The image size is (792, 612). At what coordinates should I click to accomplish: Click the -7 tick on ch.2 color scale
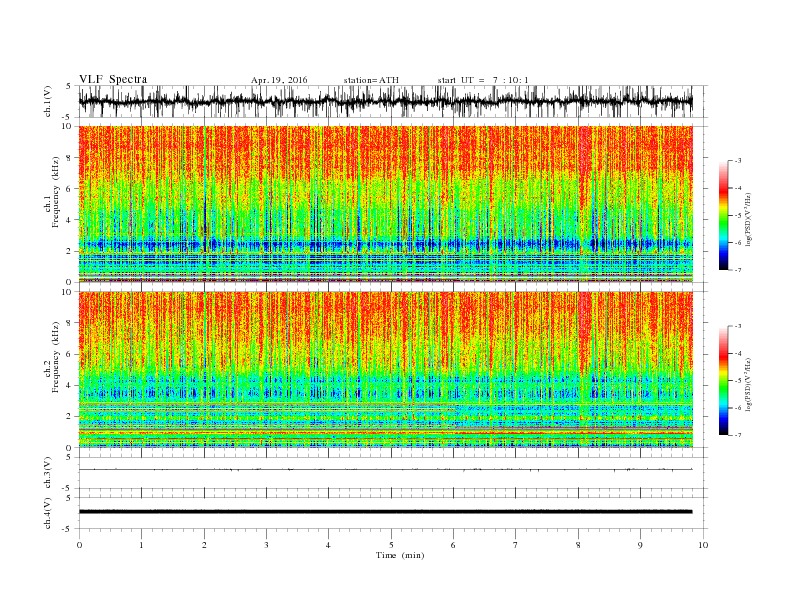738,435
